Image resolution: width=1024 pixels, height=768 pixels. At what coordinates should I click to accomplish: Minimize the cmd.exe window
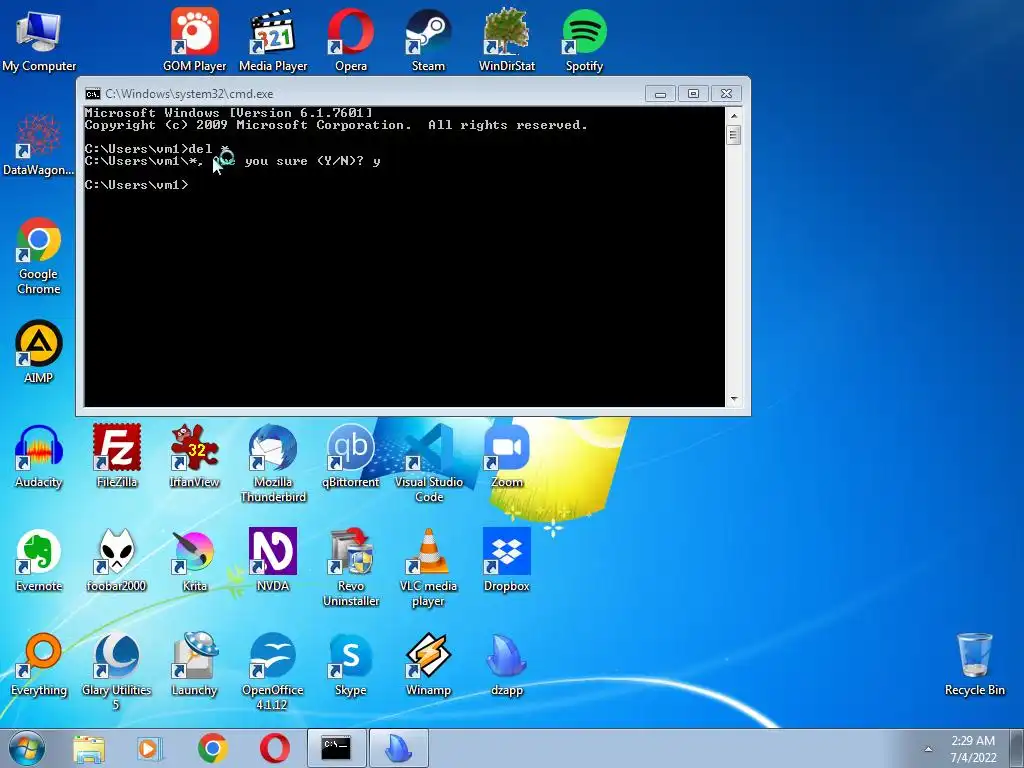(x=660, y=94)
